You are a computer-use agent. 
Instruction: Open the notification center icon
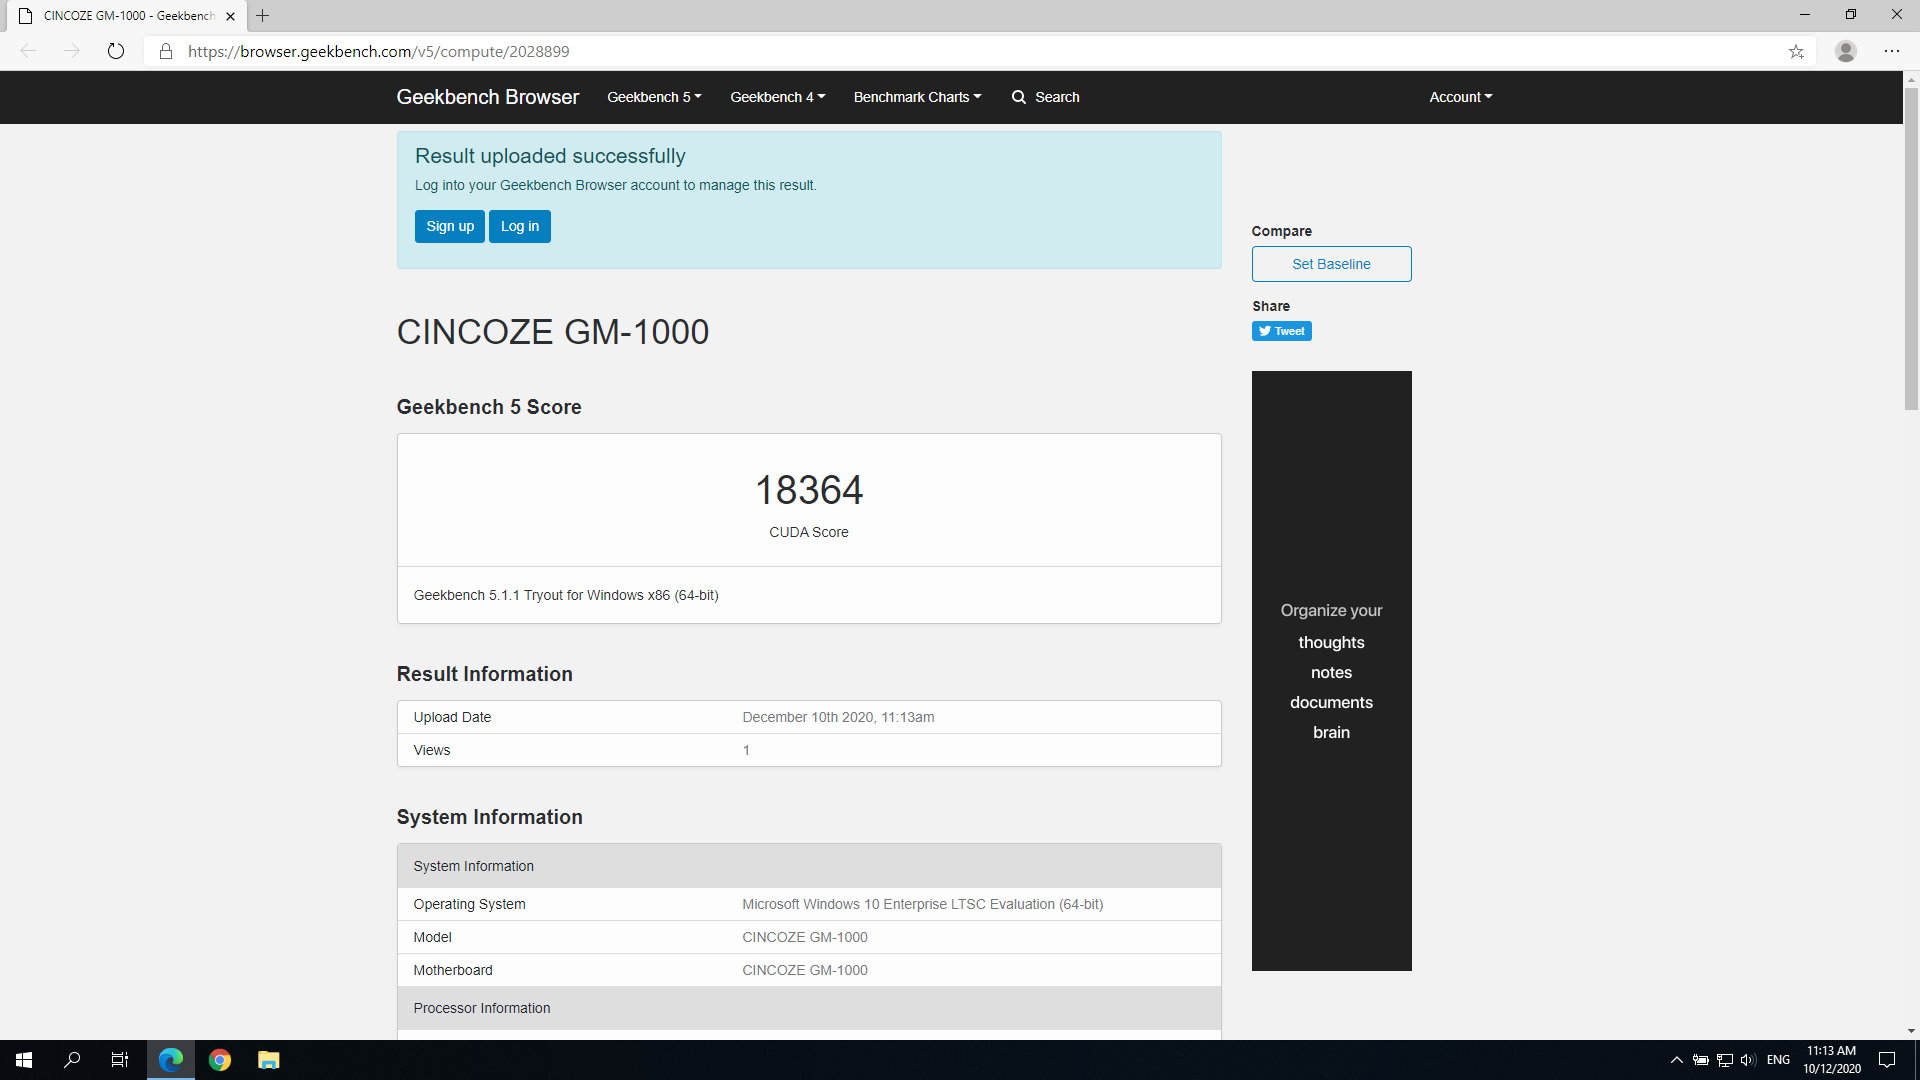[1887, 1060]
